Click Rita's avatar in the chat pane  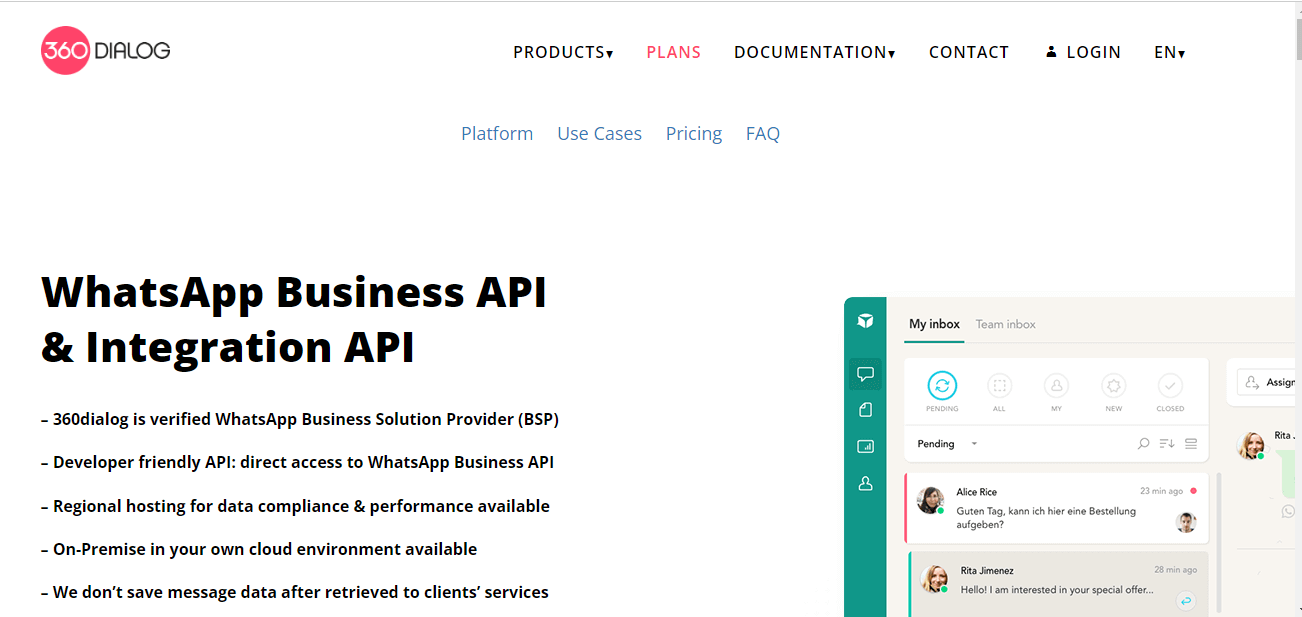click(x=1251, y=445)
